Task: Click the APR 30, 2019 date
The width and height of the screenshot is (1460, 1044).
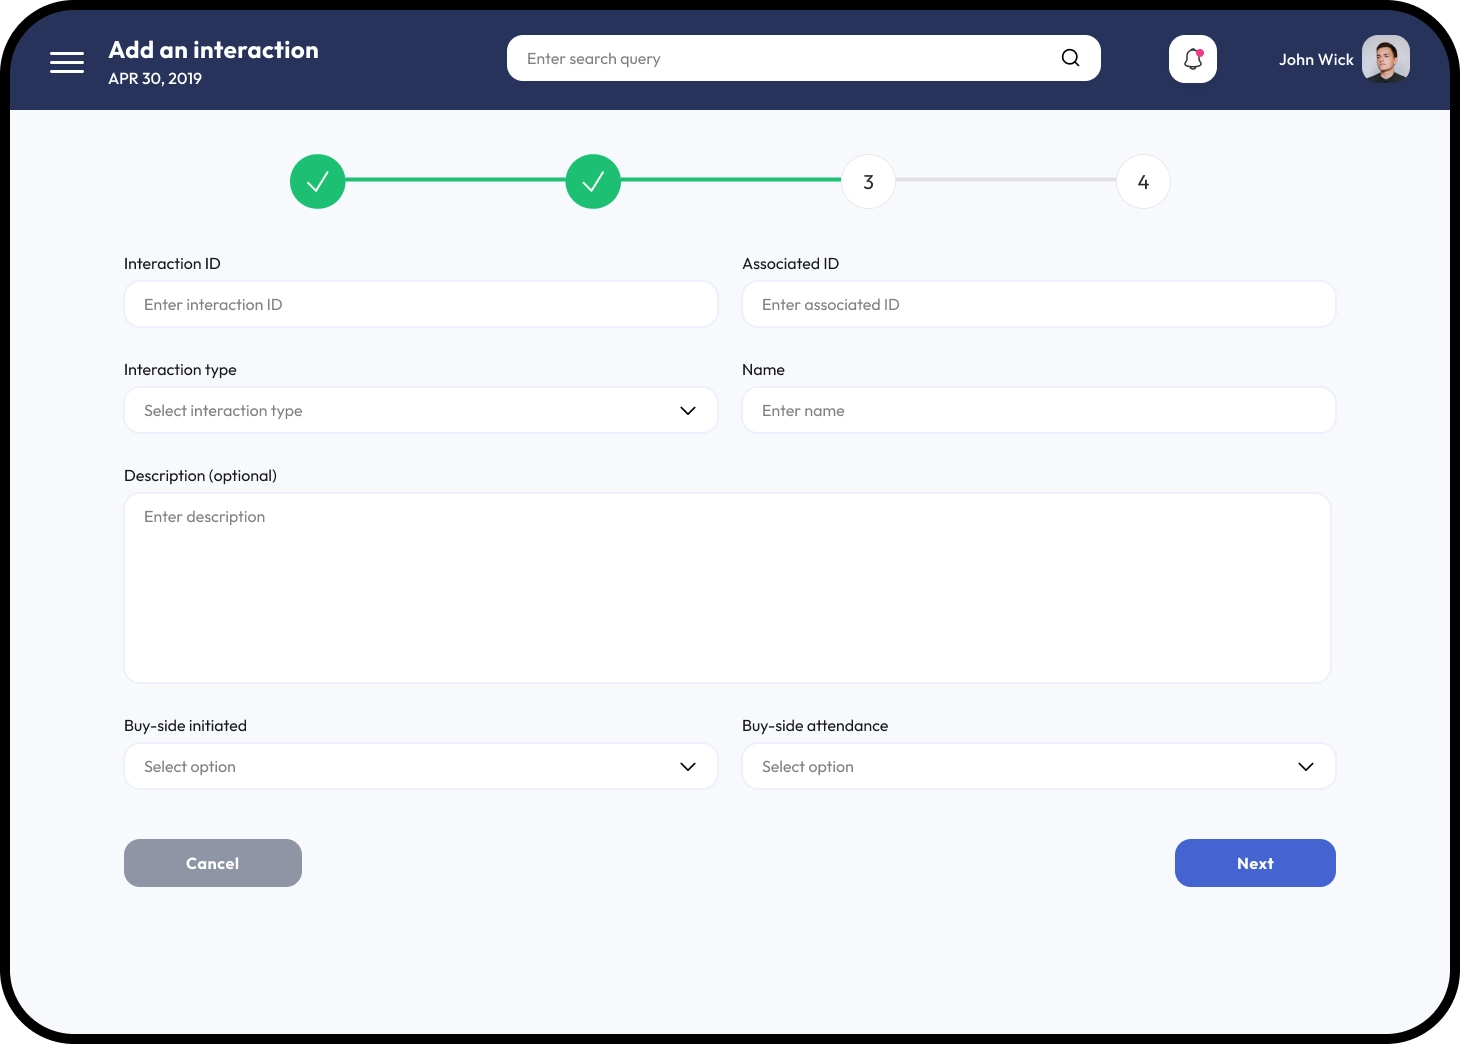Action: pyautogui.click(x=155, y=79)
